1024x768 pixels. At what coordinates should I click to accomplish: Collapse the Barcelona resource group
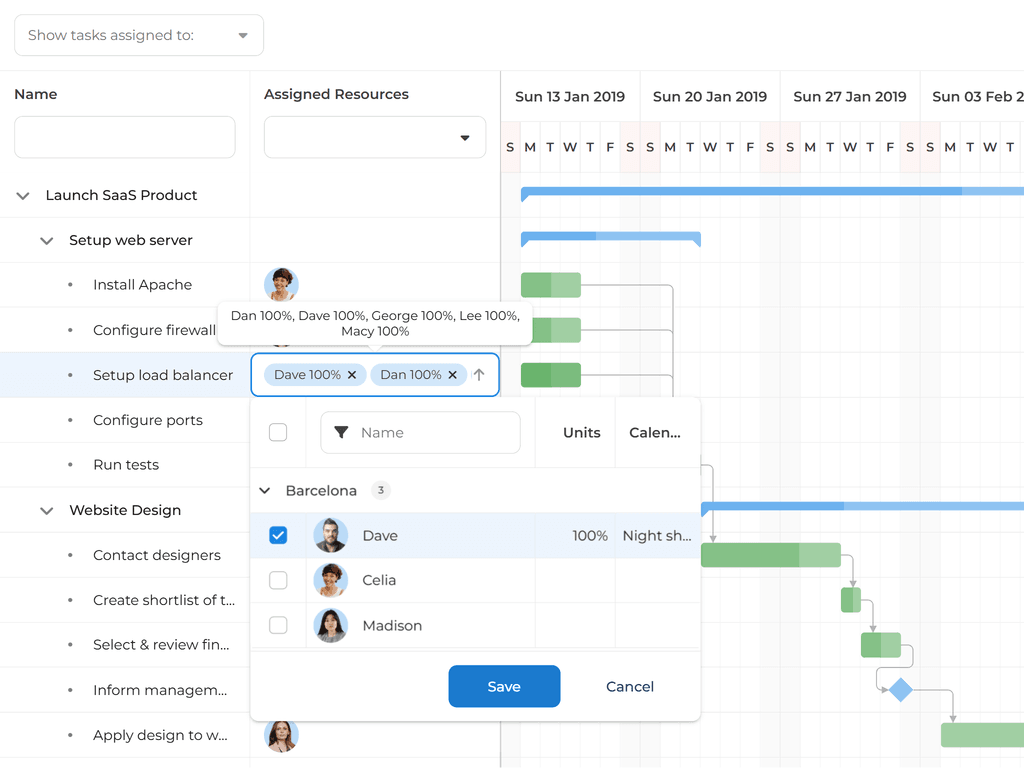point(264,490)
